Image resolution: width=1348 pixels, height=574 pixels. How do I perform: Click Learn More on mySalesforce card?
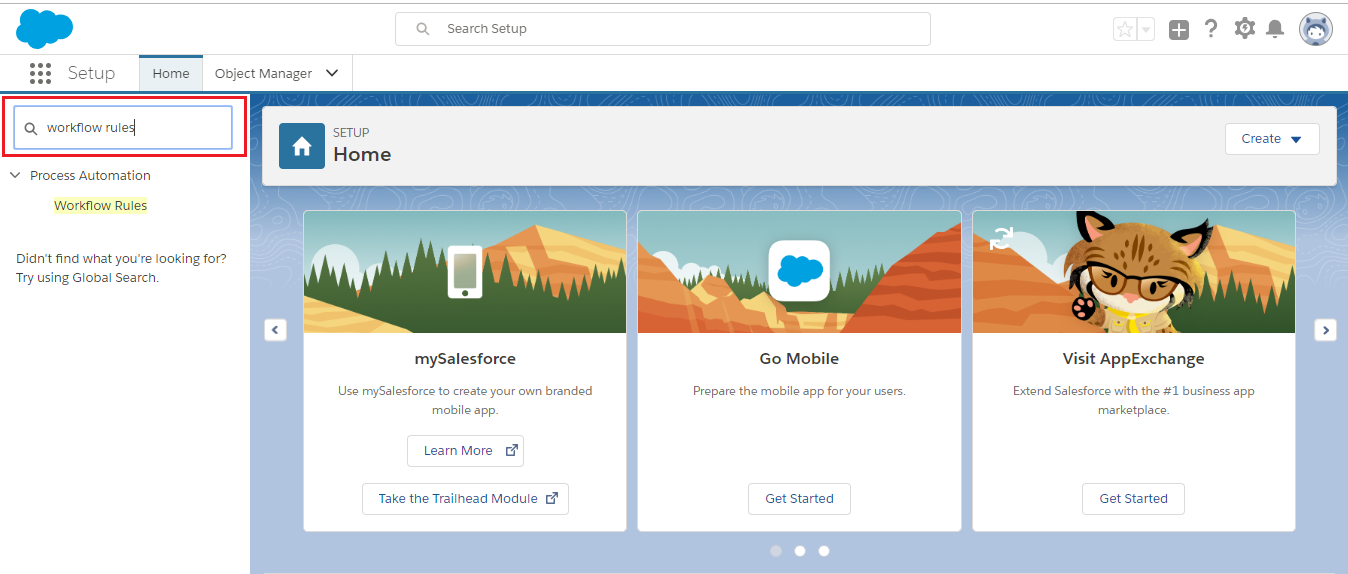pyautogui.click(x=465, y=450)
